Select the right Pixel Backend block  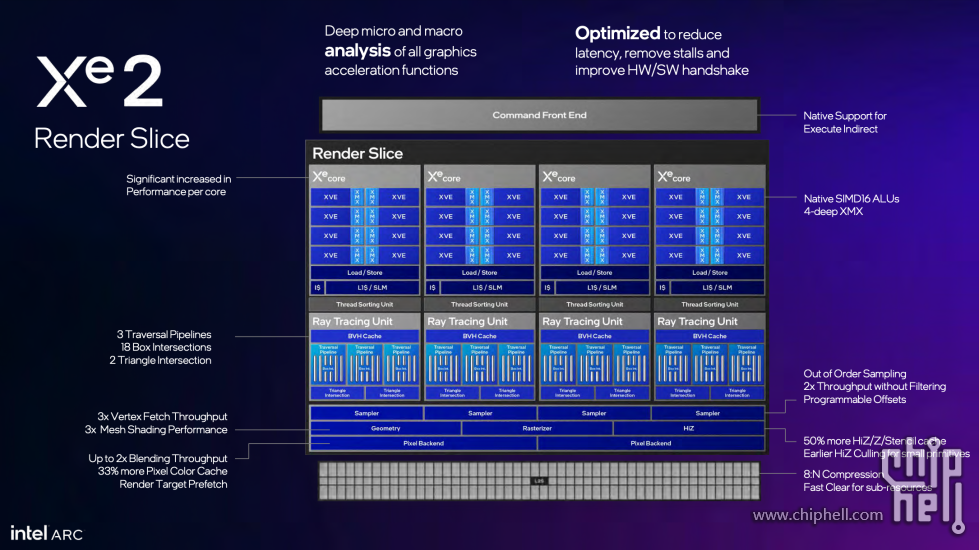(x=651, y=443)
